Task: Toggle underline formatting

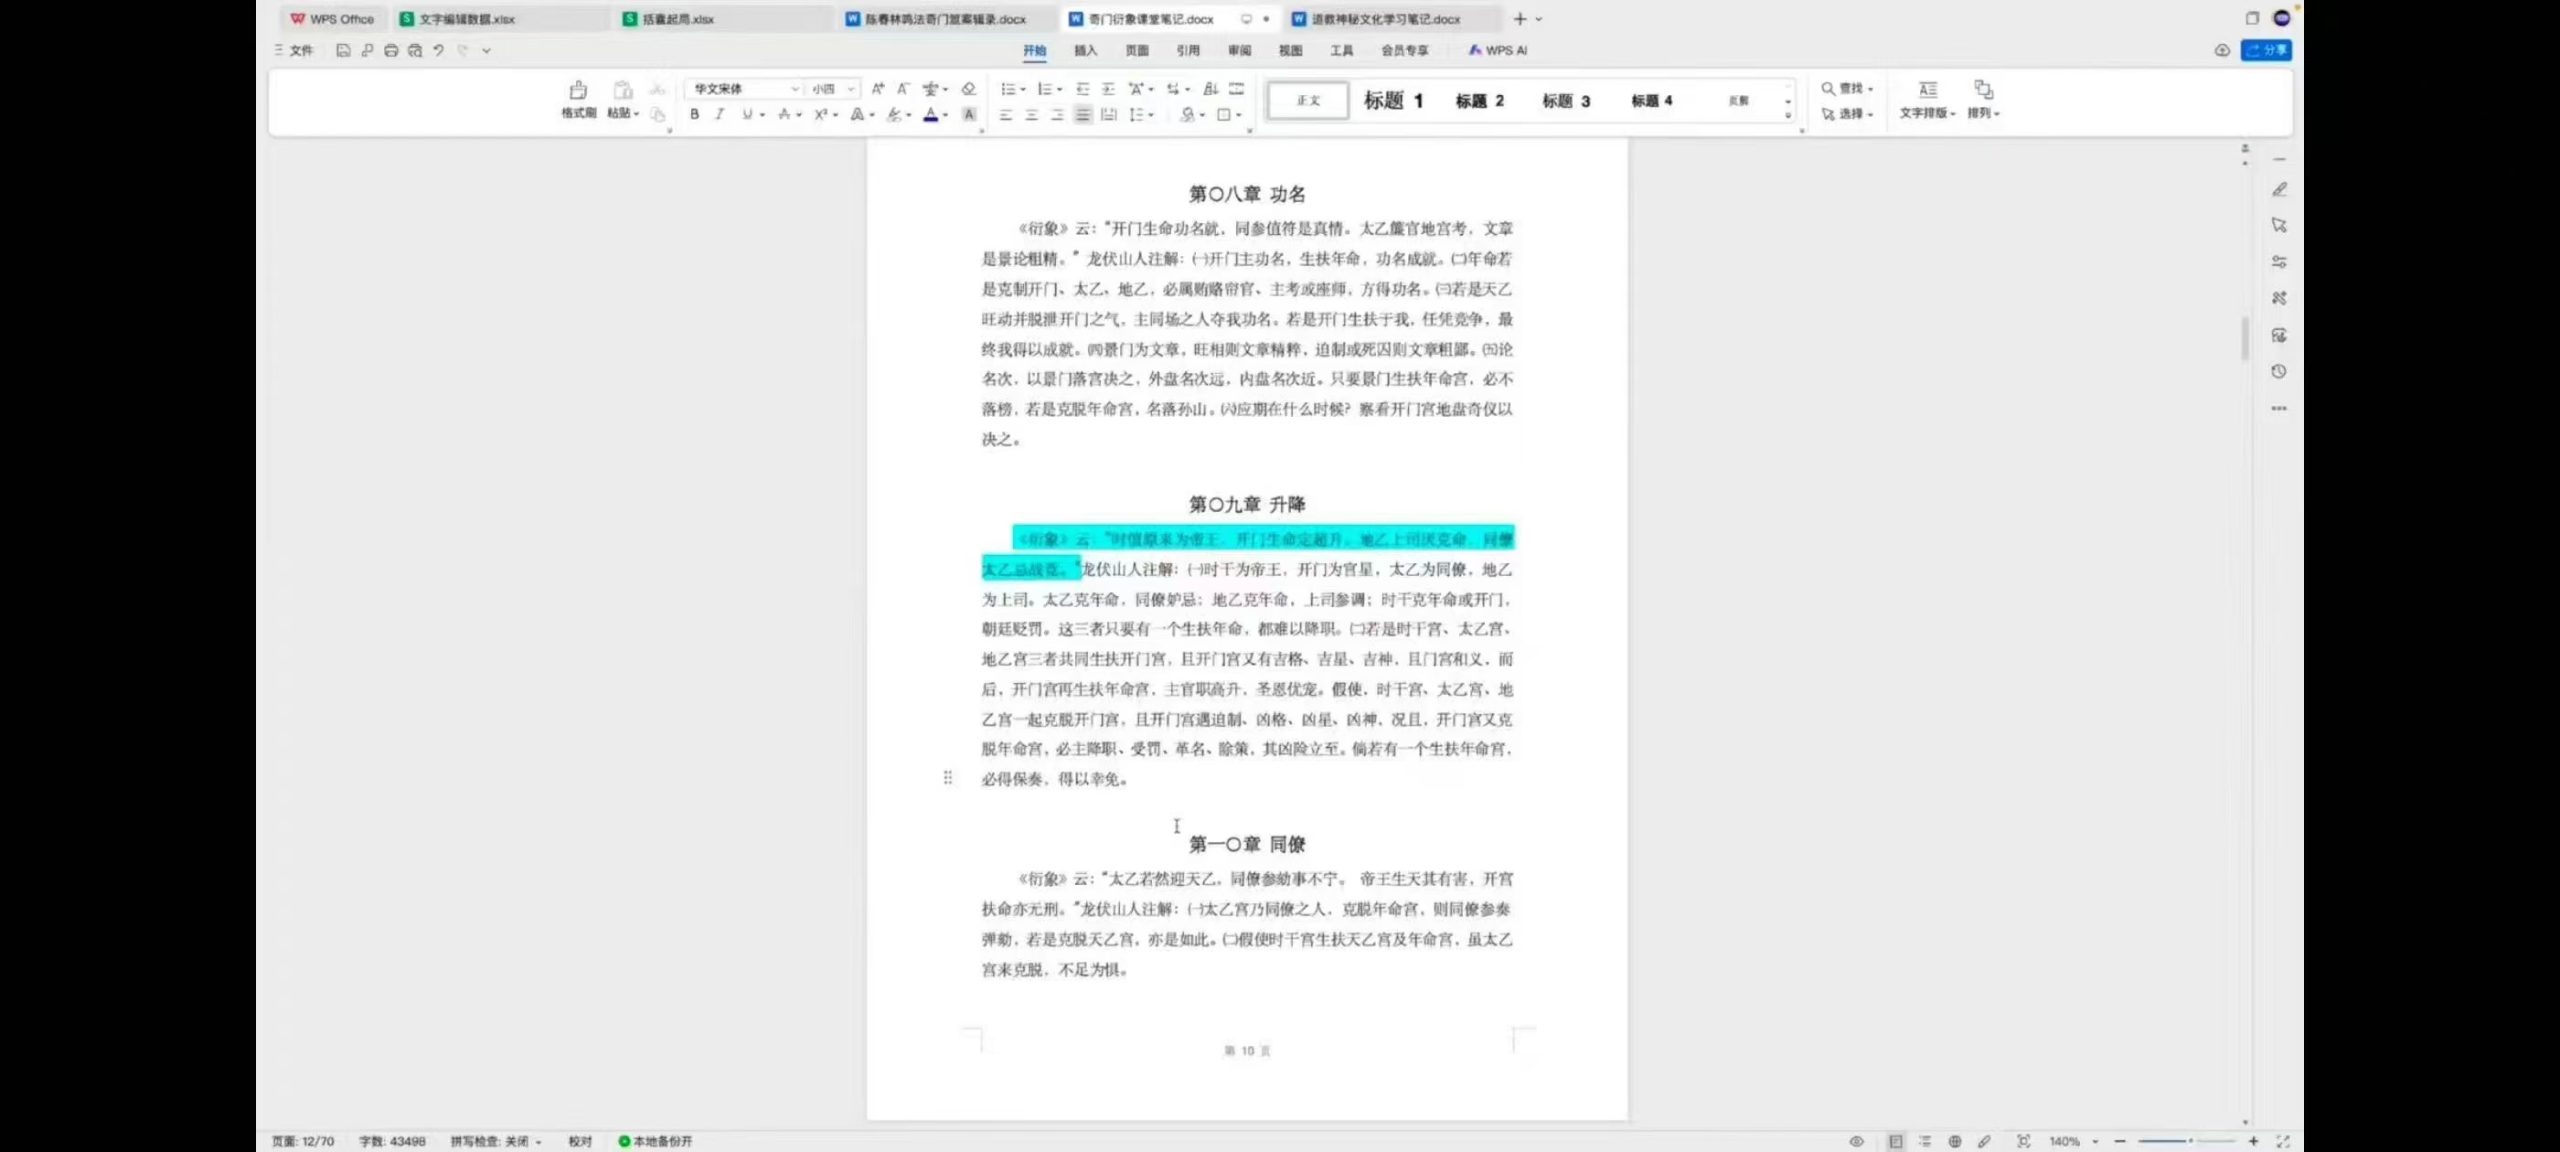Action: point(747,115)
